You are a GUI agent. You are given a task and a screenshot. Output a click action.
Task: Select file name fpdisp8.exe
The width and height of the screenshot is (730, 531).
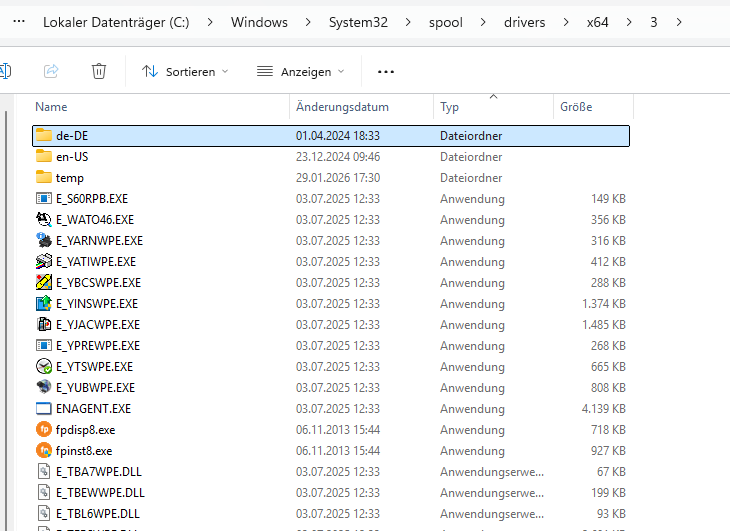[x=85, y=430]
